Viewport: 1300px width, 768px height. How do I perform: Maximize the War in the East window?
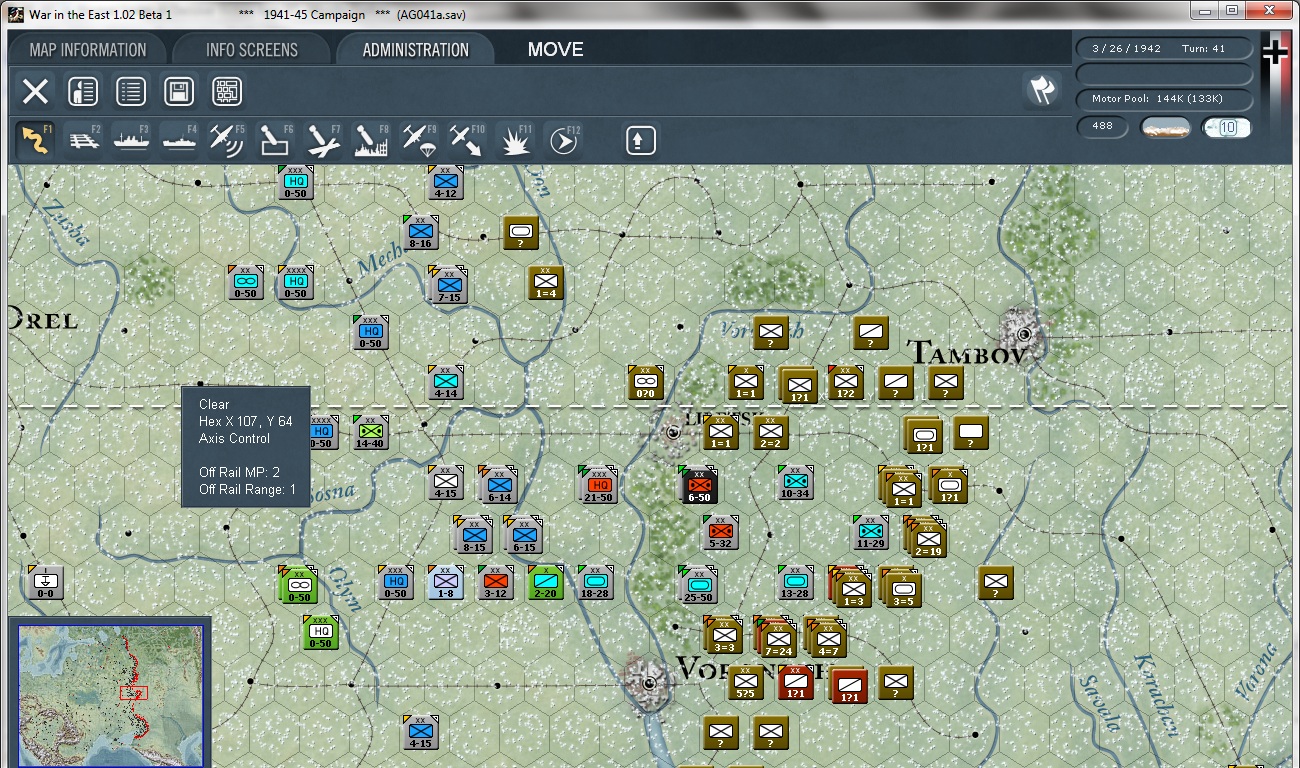[1231, 11]
